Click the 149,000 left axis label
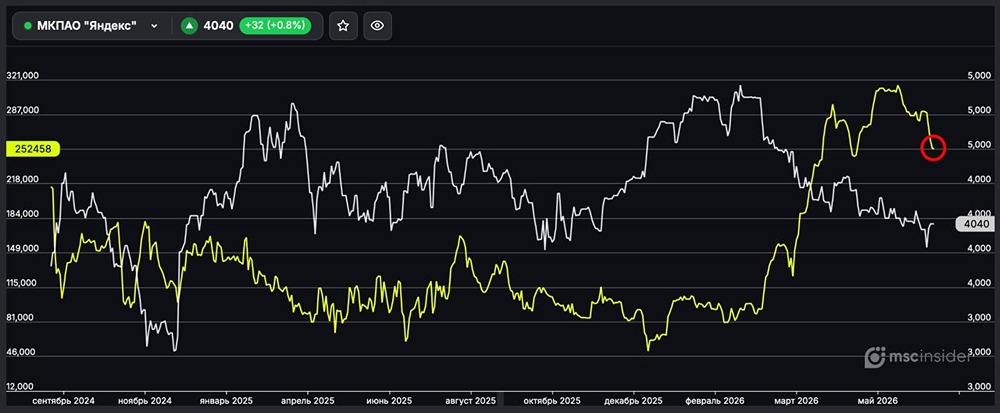 point(23,249)
